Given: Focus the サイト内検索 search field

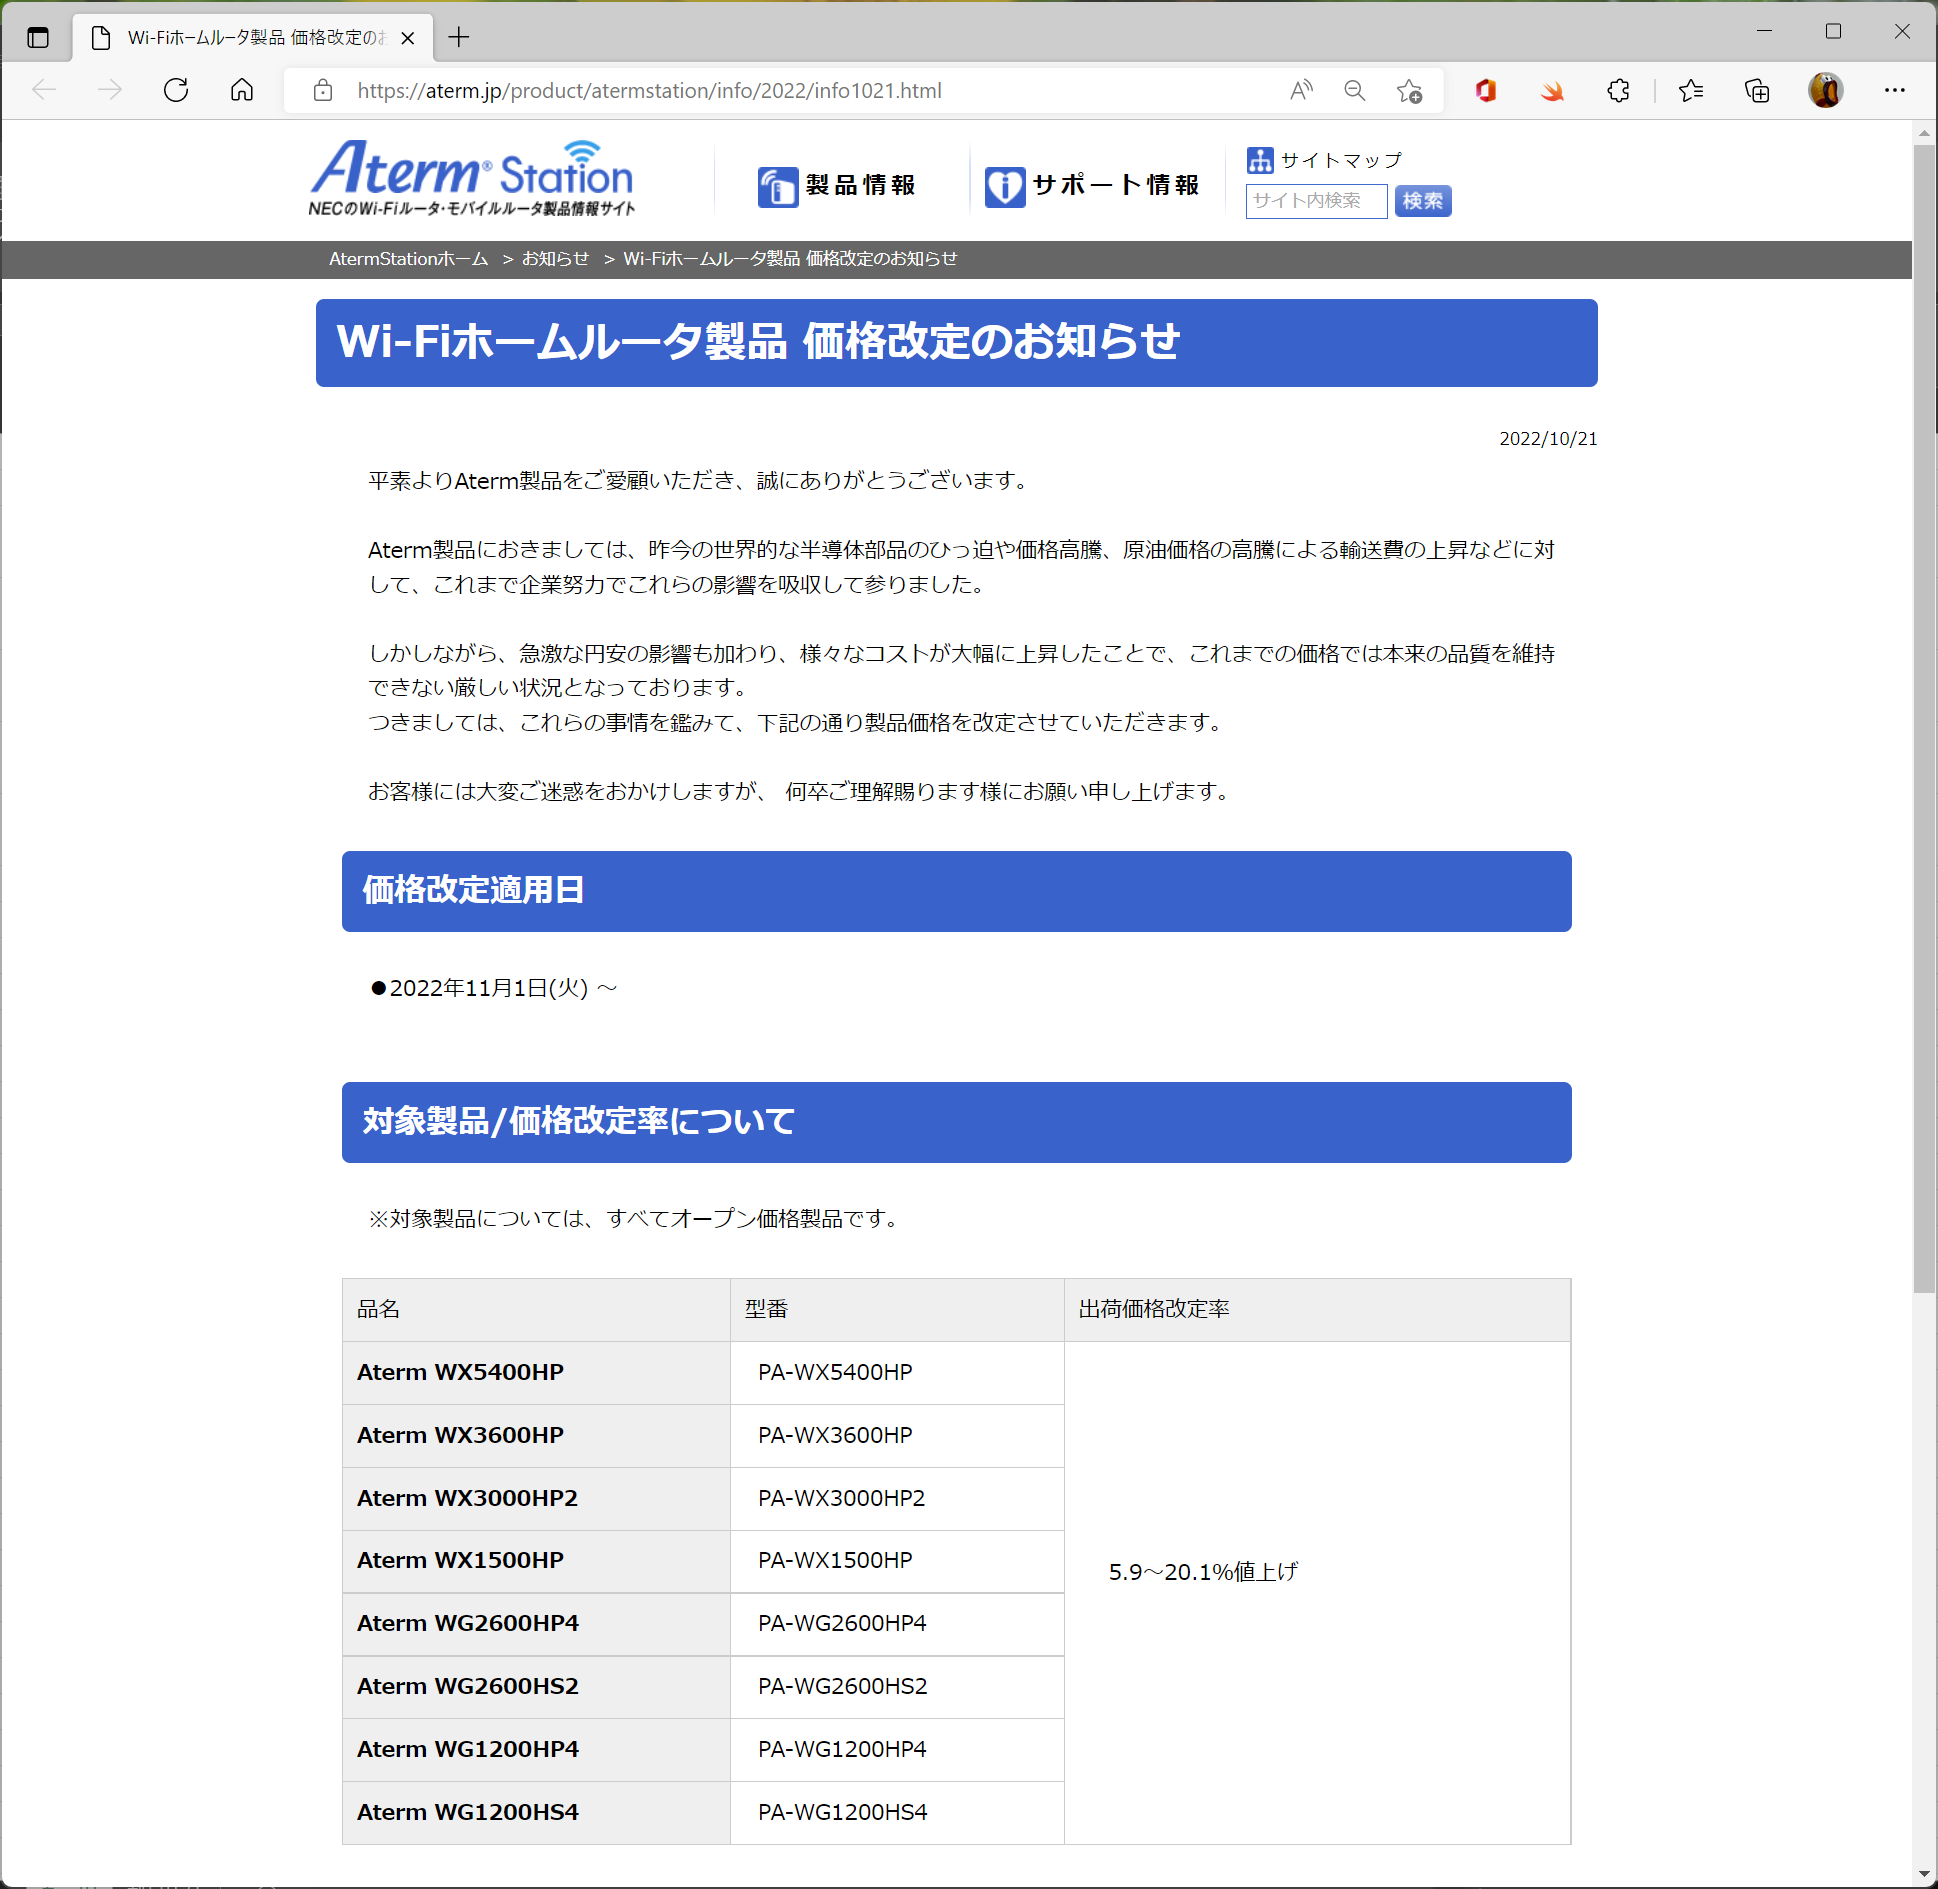Looking at the screenshot, I should [x=1316, y=201].
